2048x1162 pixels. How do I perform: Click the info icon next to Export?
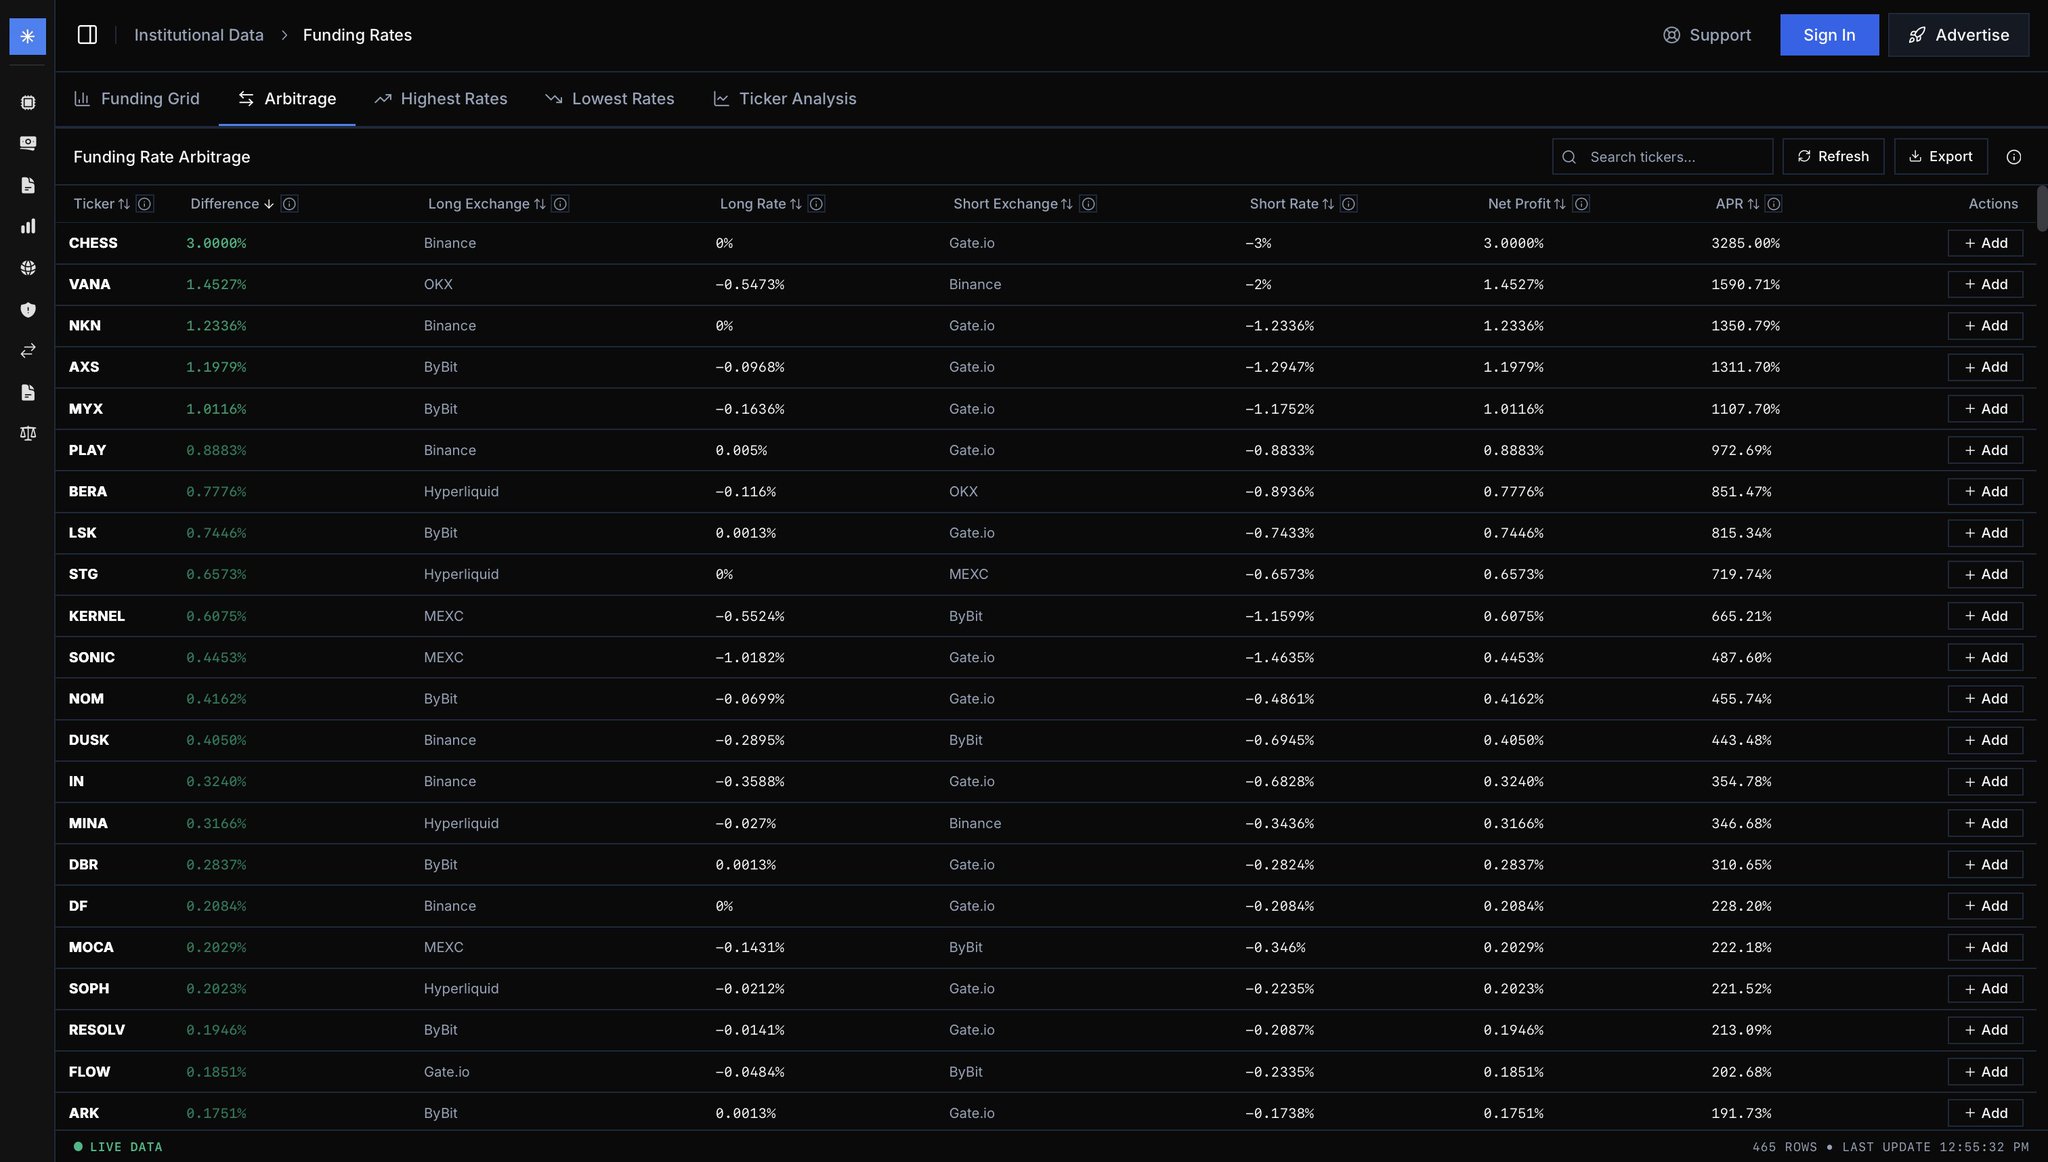click(x=2014, y=157)
